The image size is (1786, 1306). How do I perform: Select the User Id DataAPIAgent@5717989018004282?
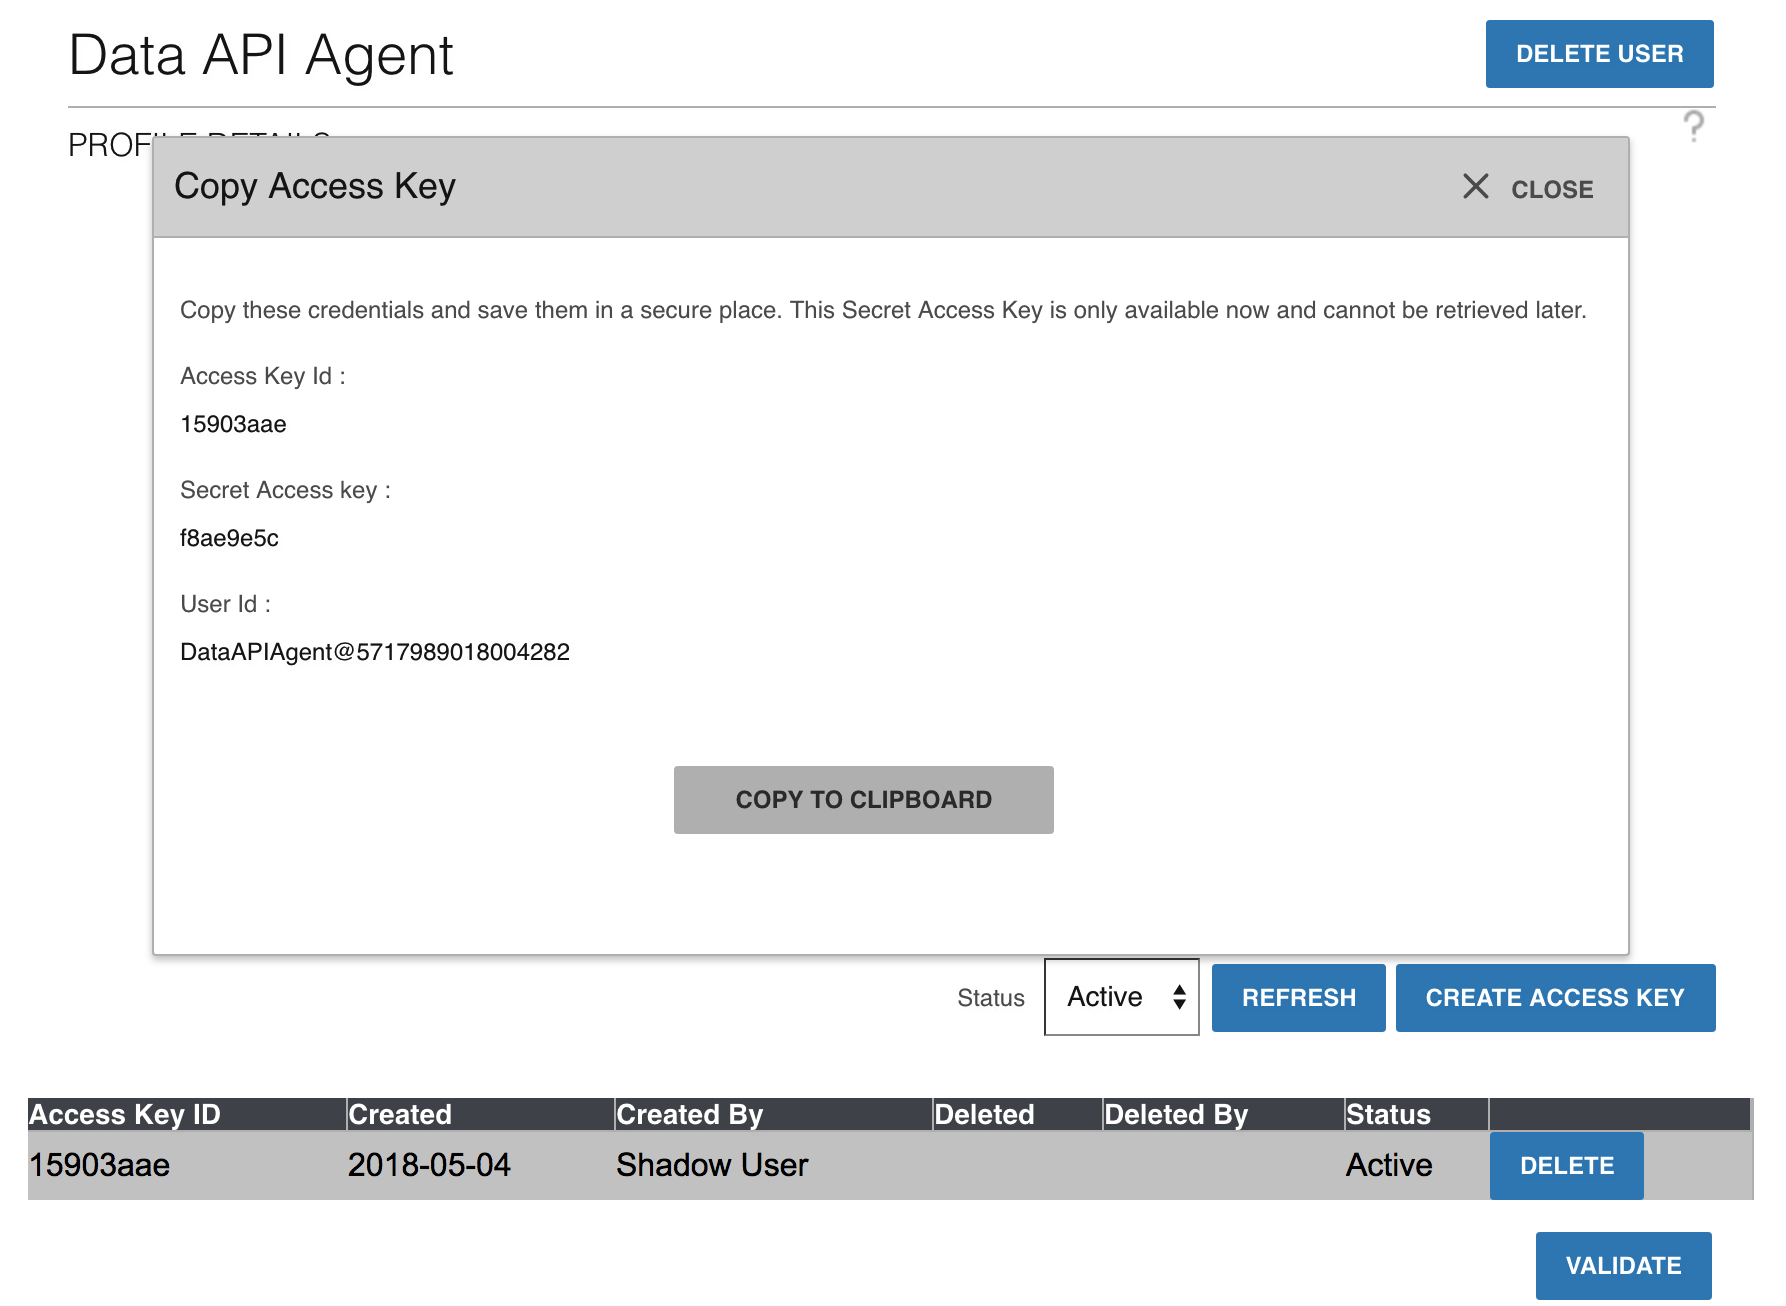coord(374,651)
